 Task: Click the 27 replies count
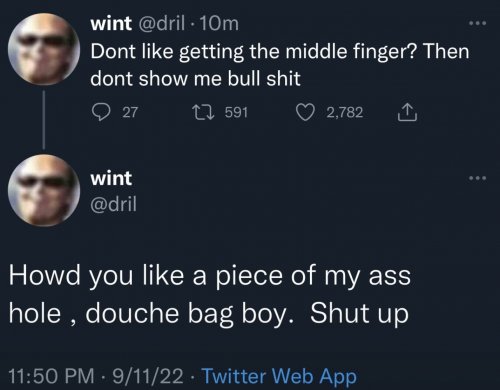coord(130,112)
